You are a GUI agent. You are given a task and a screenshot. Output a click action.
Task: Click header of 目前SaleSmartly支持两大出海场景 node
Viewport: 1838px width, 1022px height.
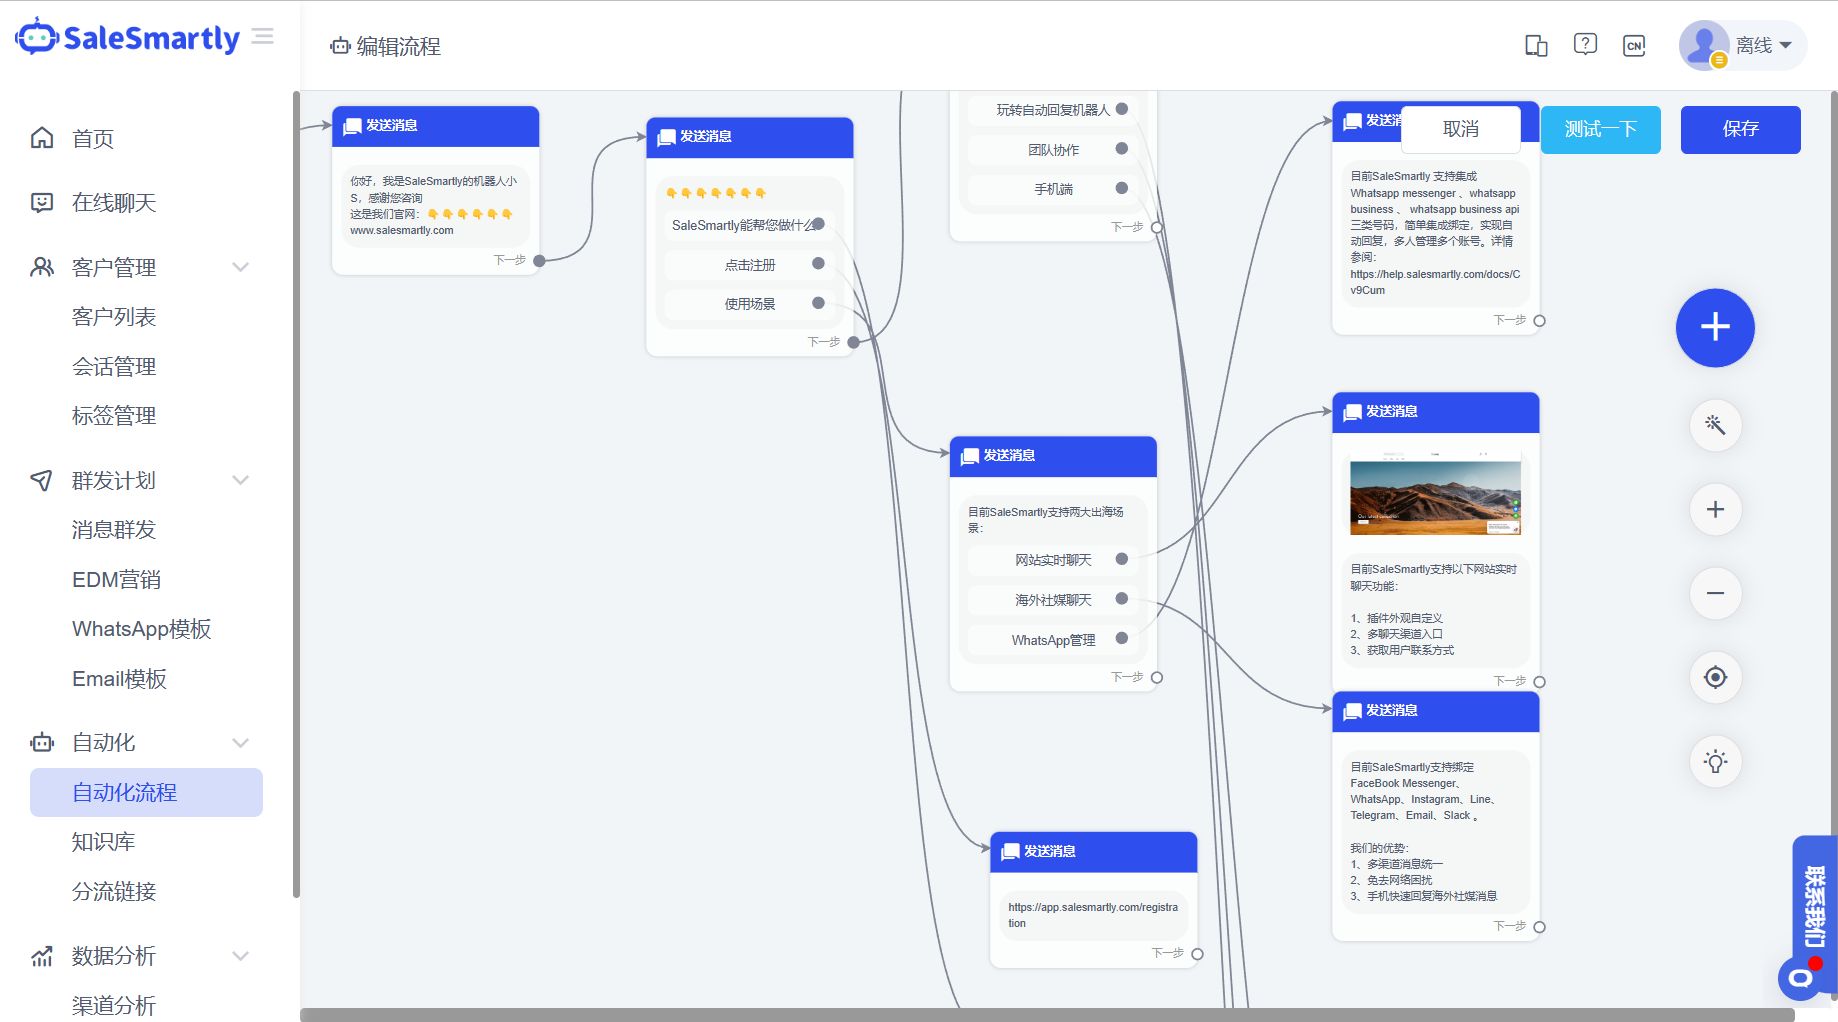pyautogui.click(x=1052, y=456)
